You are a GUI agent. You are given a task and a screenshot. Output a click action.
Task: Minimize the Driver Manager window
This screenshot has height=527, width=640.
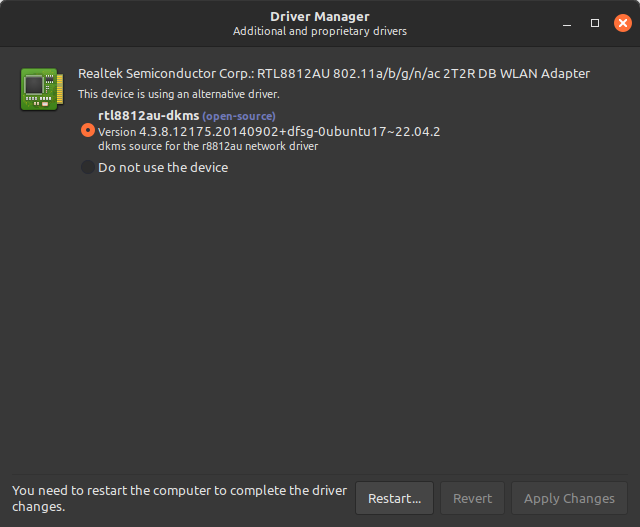pyautogui.click(x=568, y=22)
